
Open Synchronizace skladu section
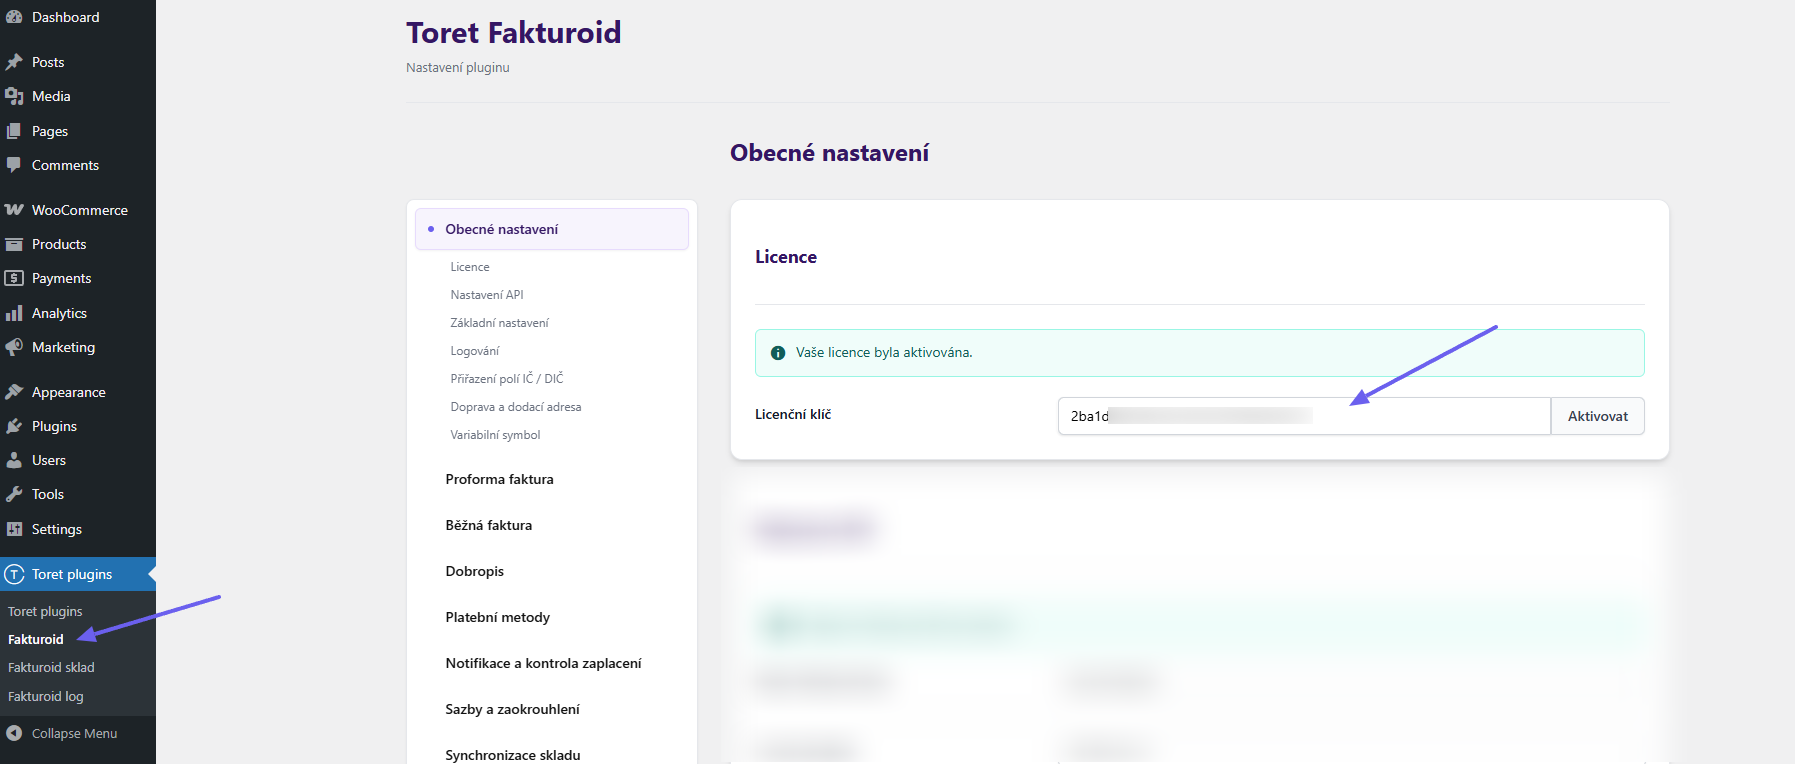coord(512,755)
